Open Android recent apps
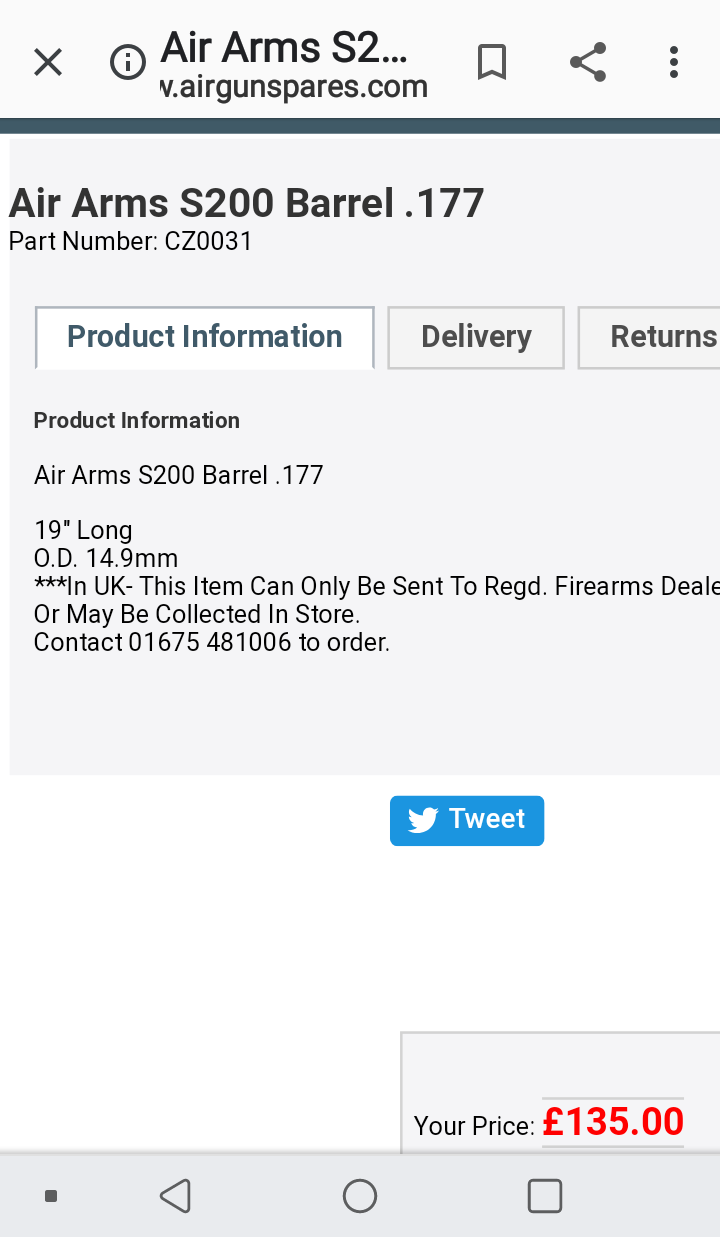 point(545,1195)
